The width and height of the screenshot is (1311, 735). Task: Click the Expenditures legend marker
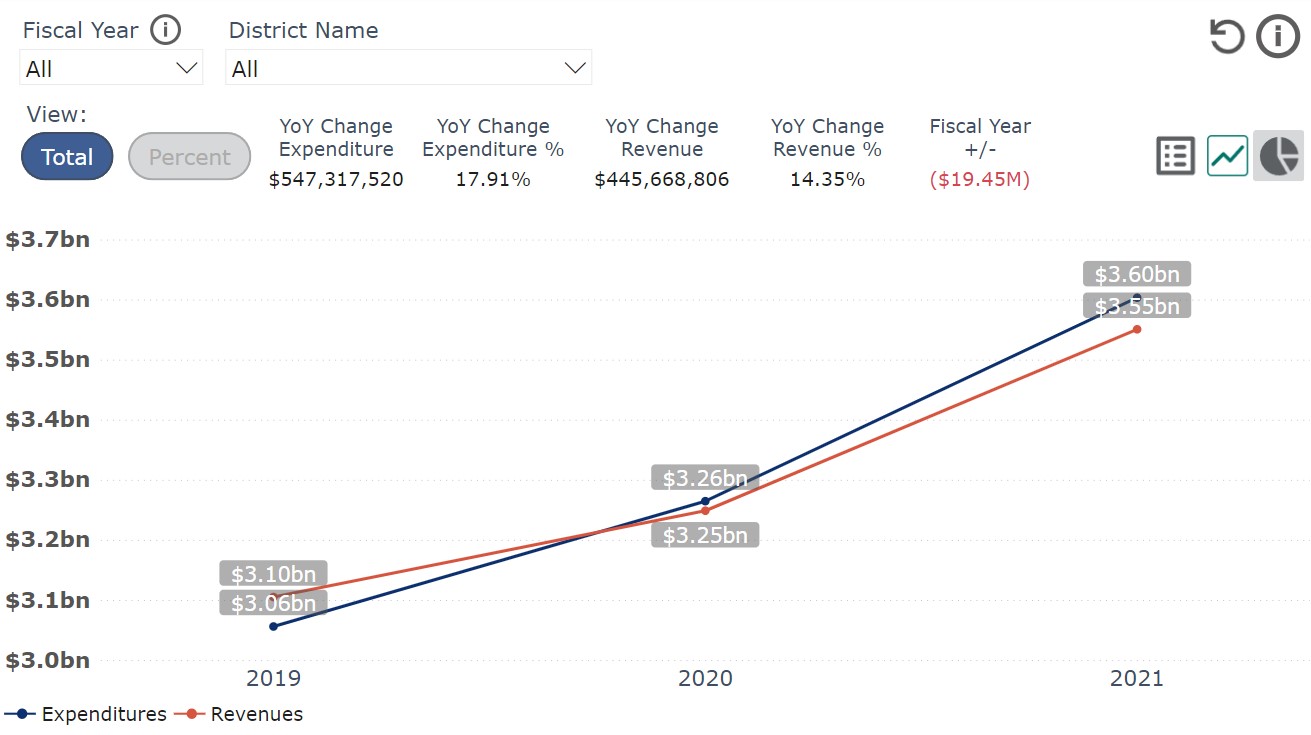tap(22, 714)
